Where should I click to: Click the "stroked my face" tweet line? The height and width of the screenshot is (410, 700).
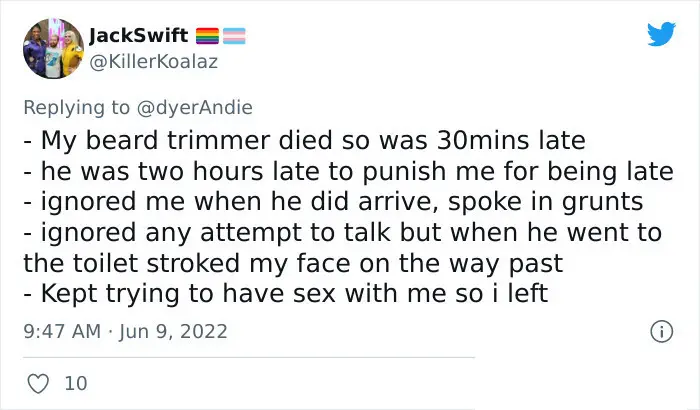point(293,263)
